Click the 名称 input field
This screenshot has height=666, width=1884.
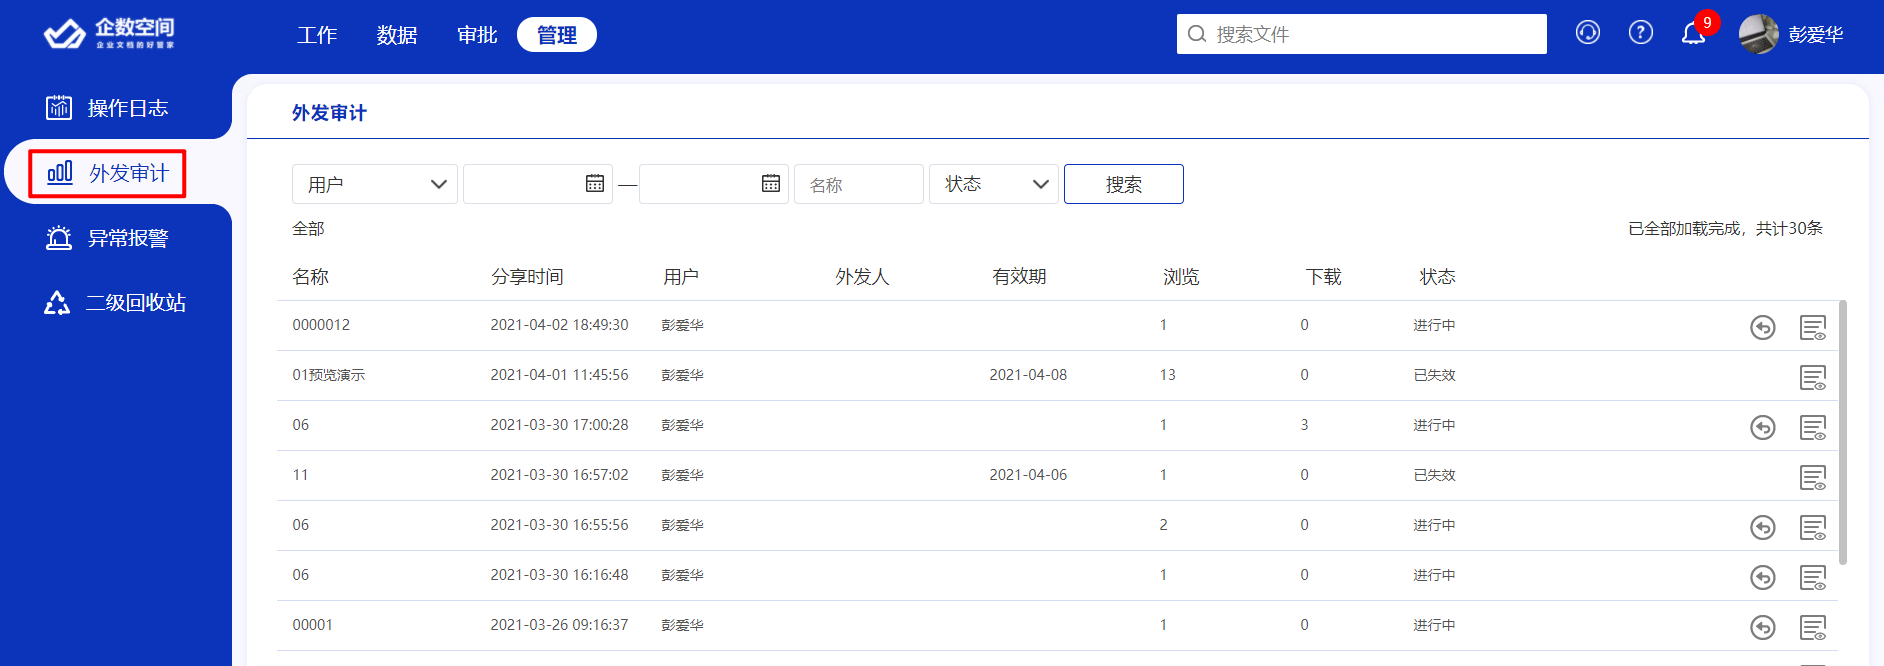click(859, 184)
